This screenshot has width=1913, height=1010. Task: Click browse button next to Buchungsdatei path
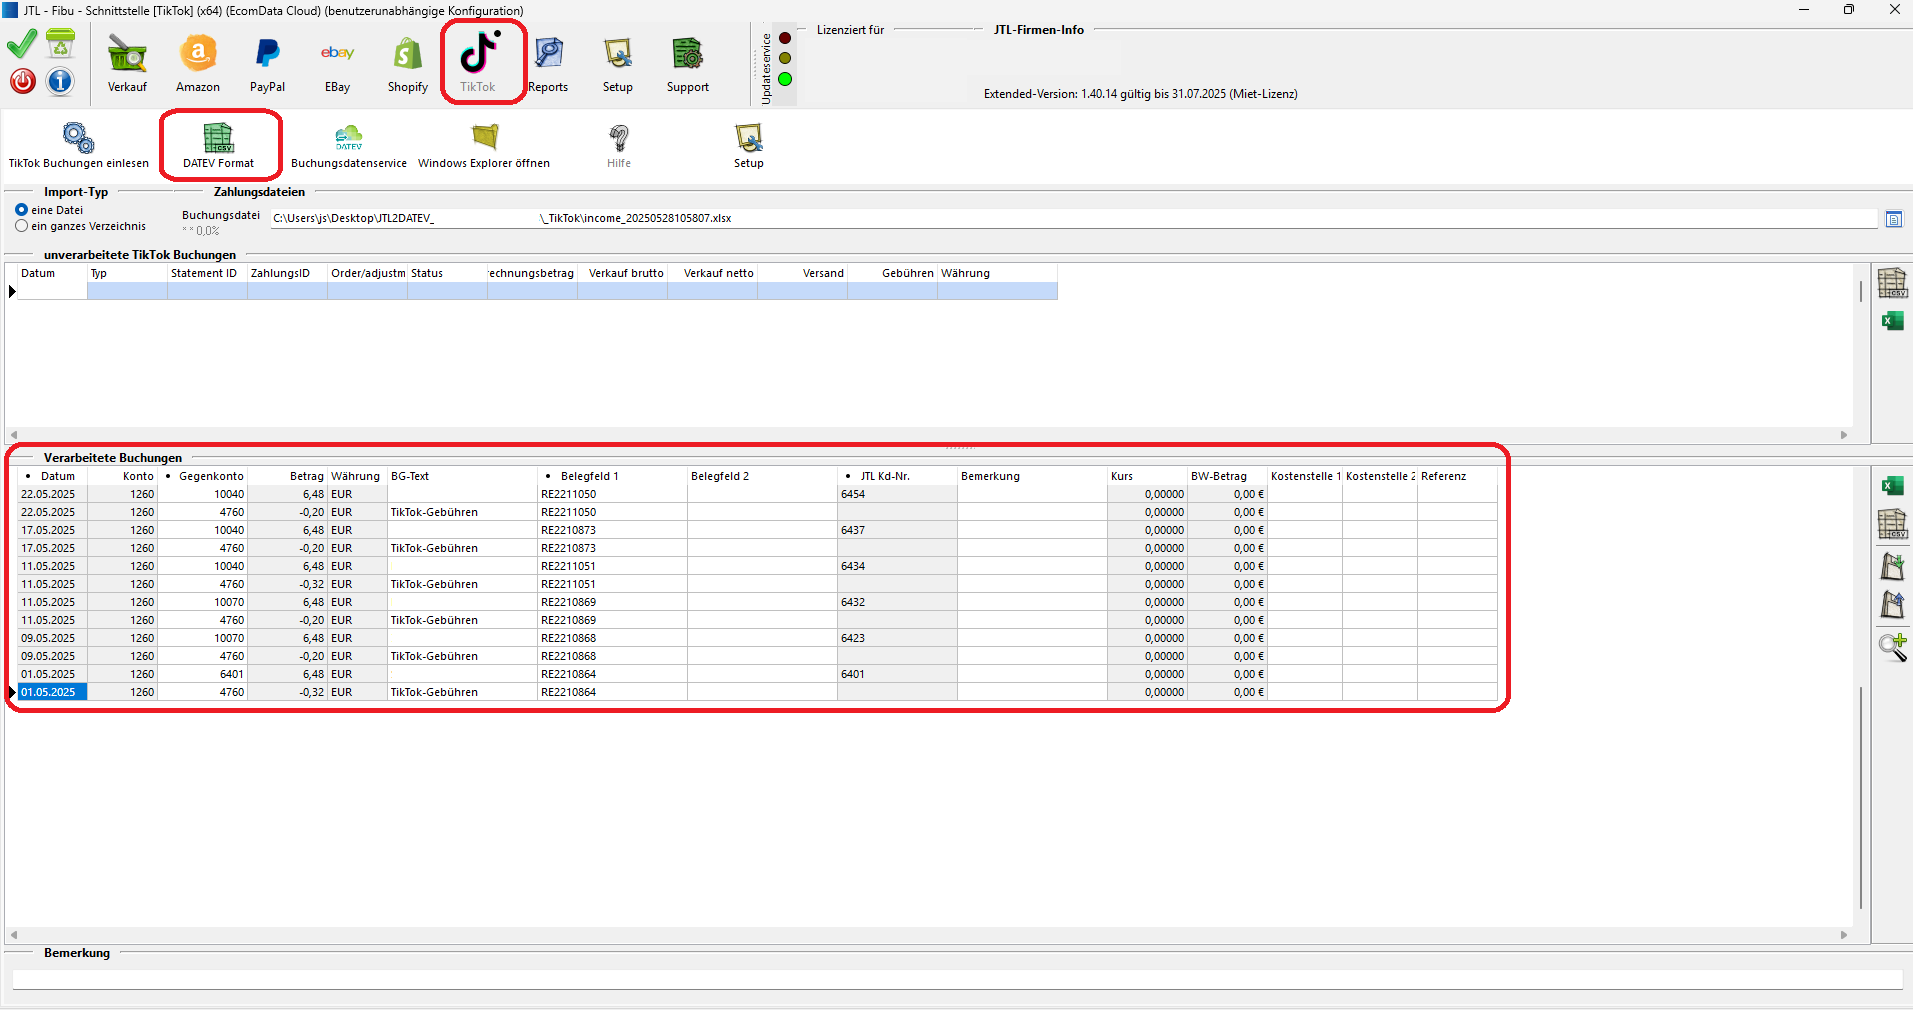pos(1893,219)
